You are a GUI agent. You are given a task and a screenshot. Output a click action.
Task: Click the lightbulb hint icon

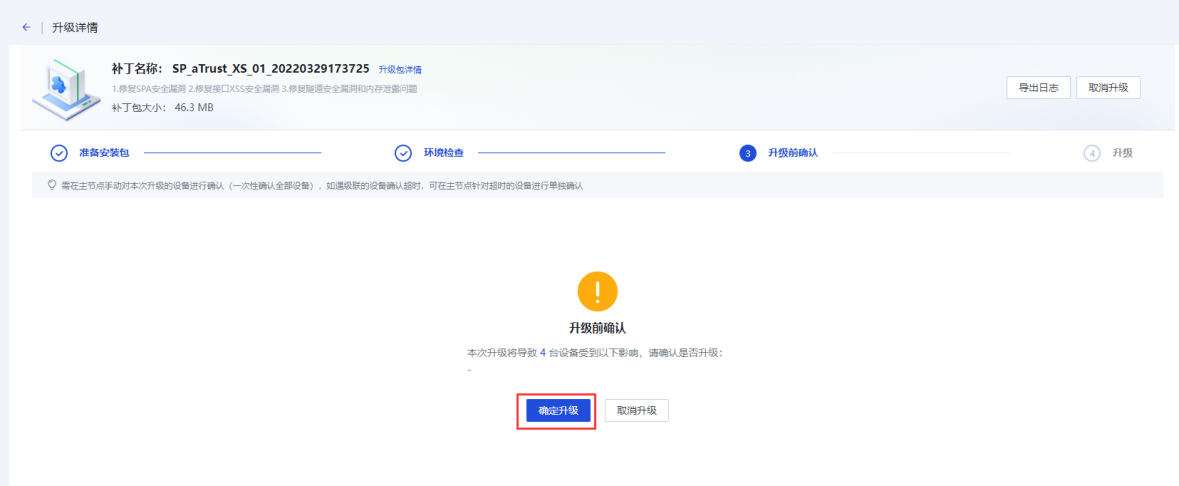pos(51,185)
